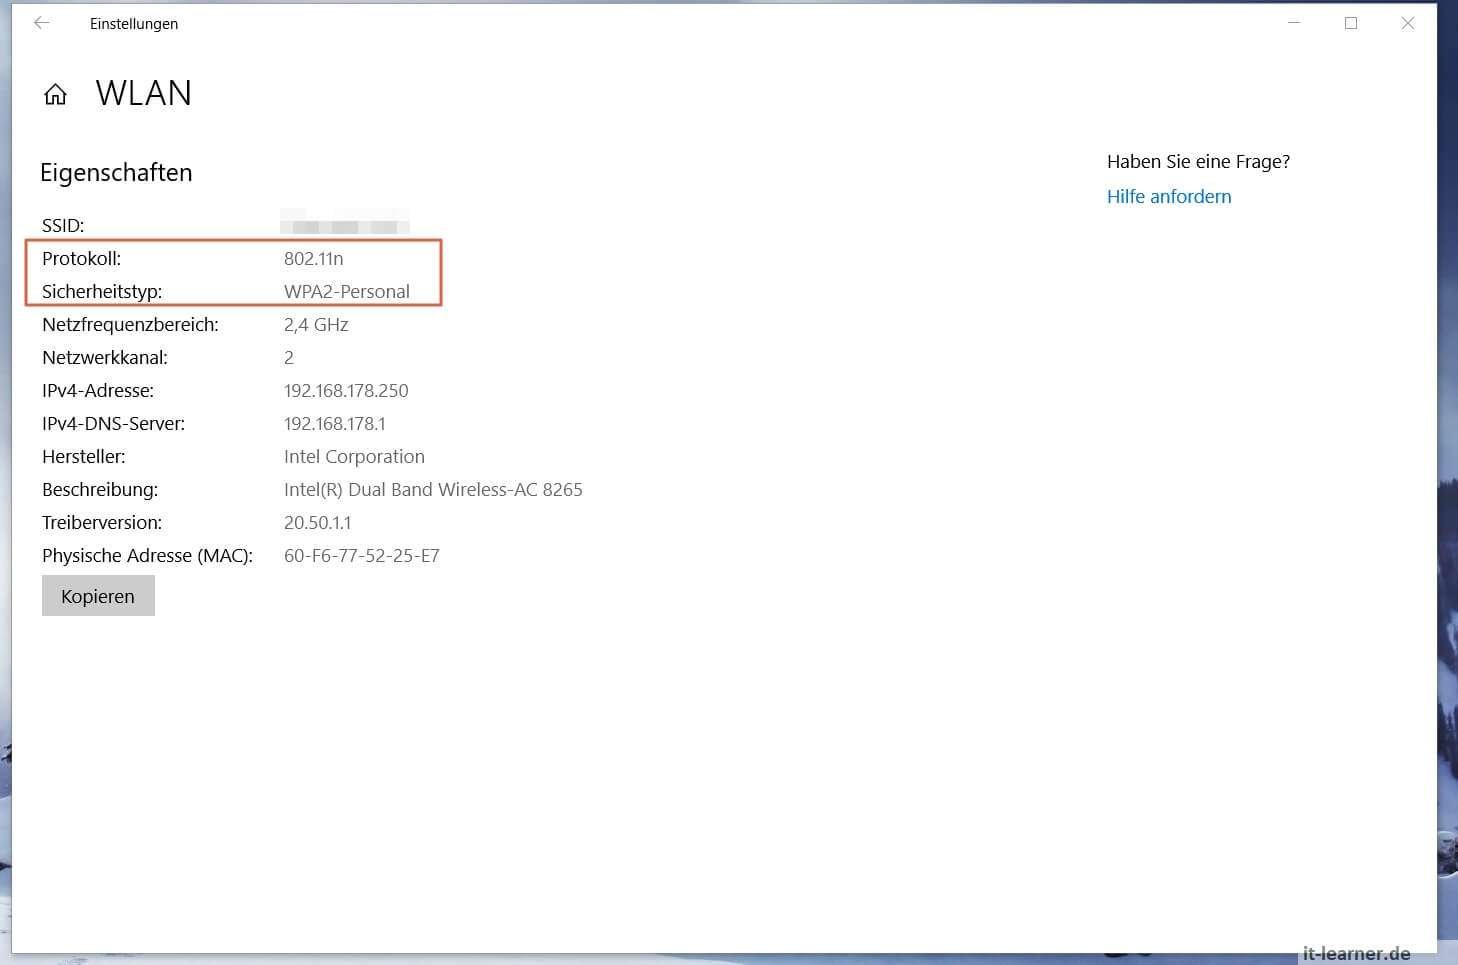This screenshot has width=1458, height=965.
Task: Open the Hilfe anfordern link
Action: click(x=1168, y=197)
